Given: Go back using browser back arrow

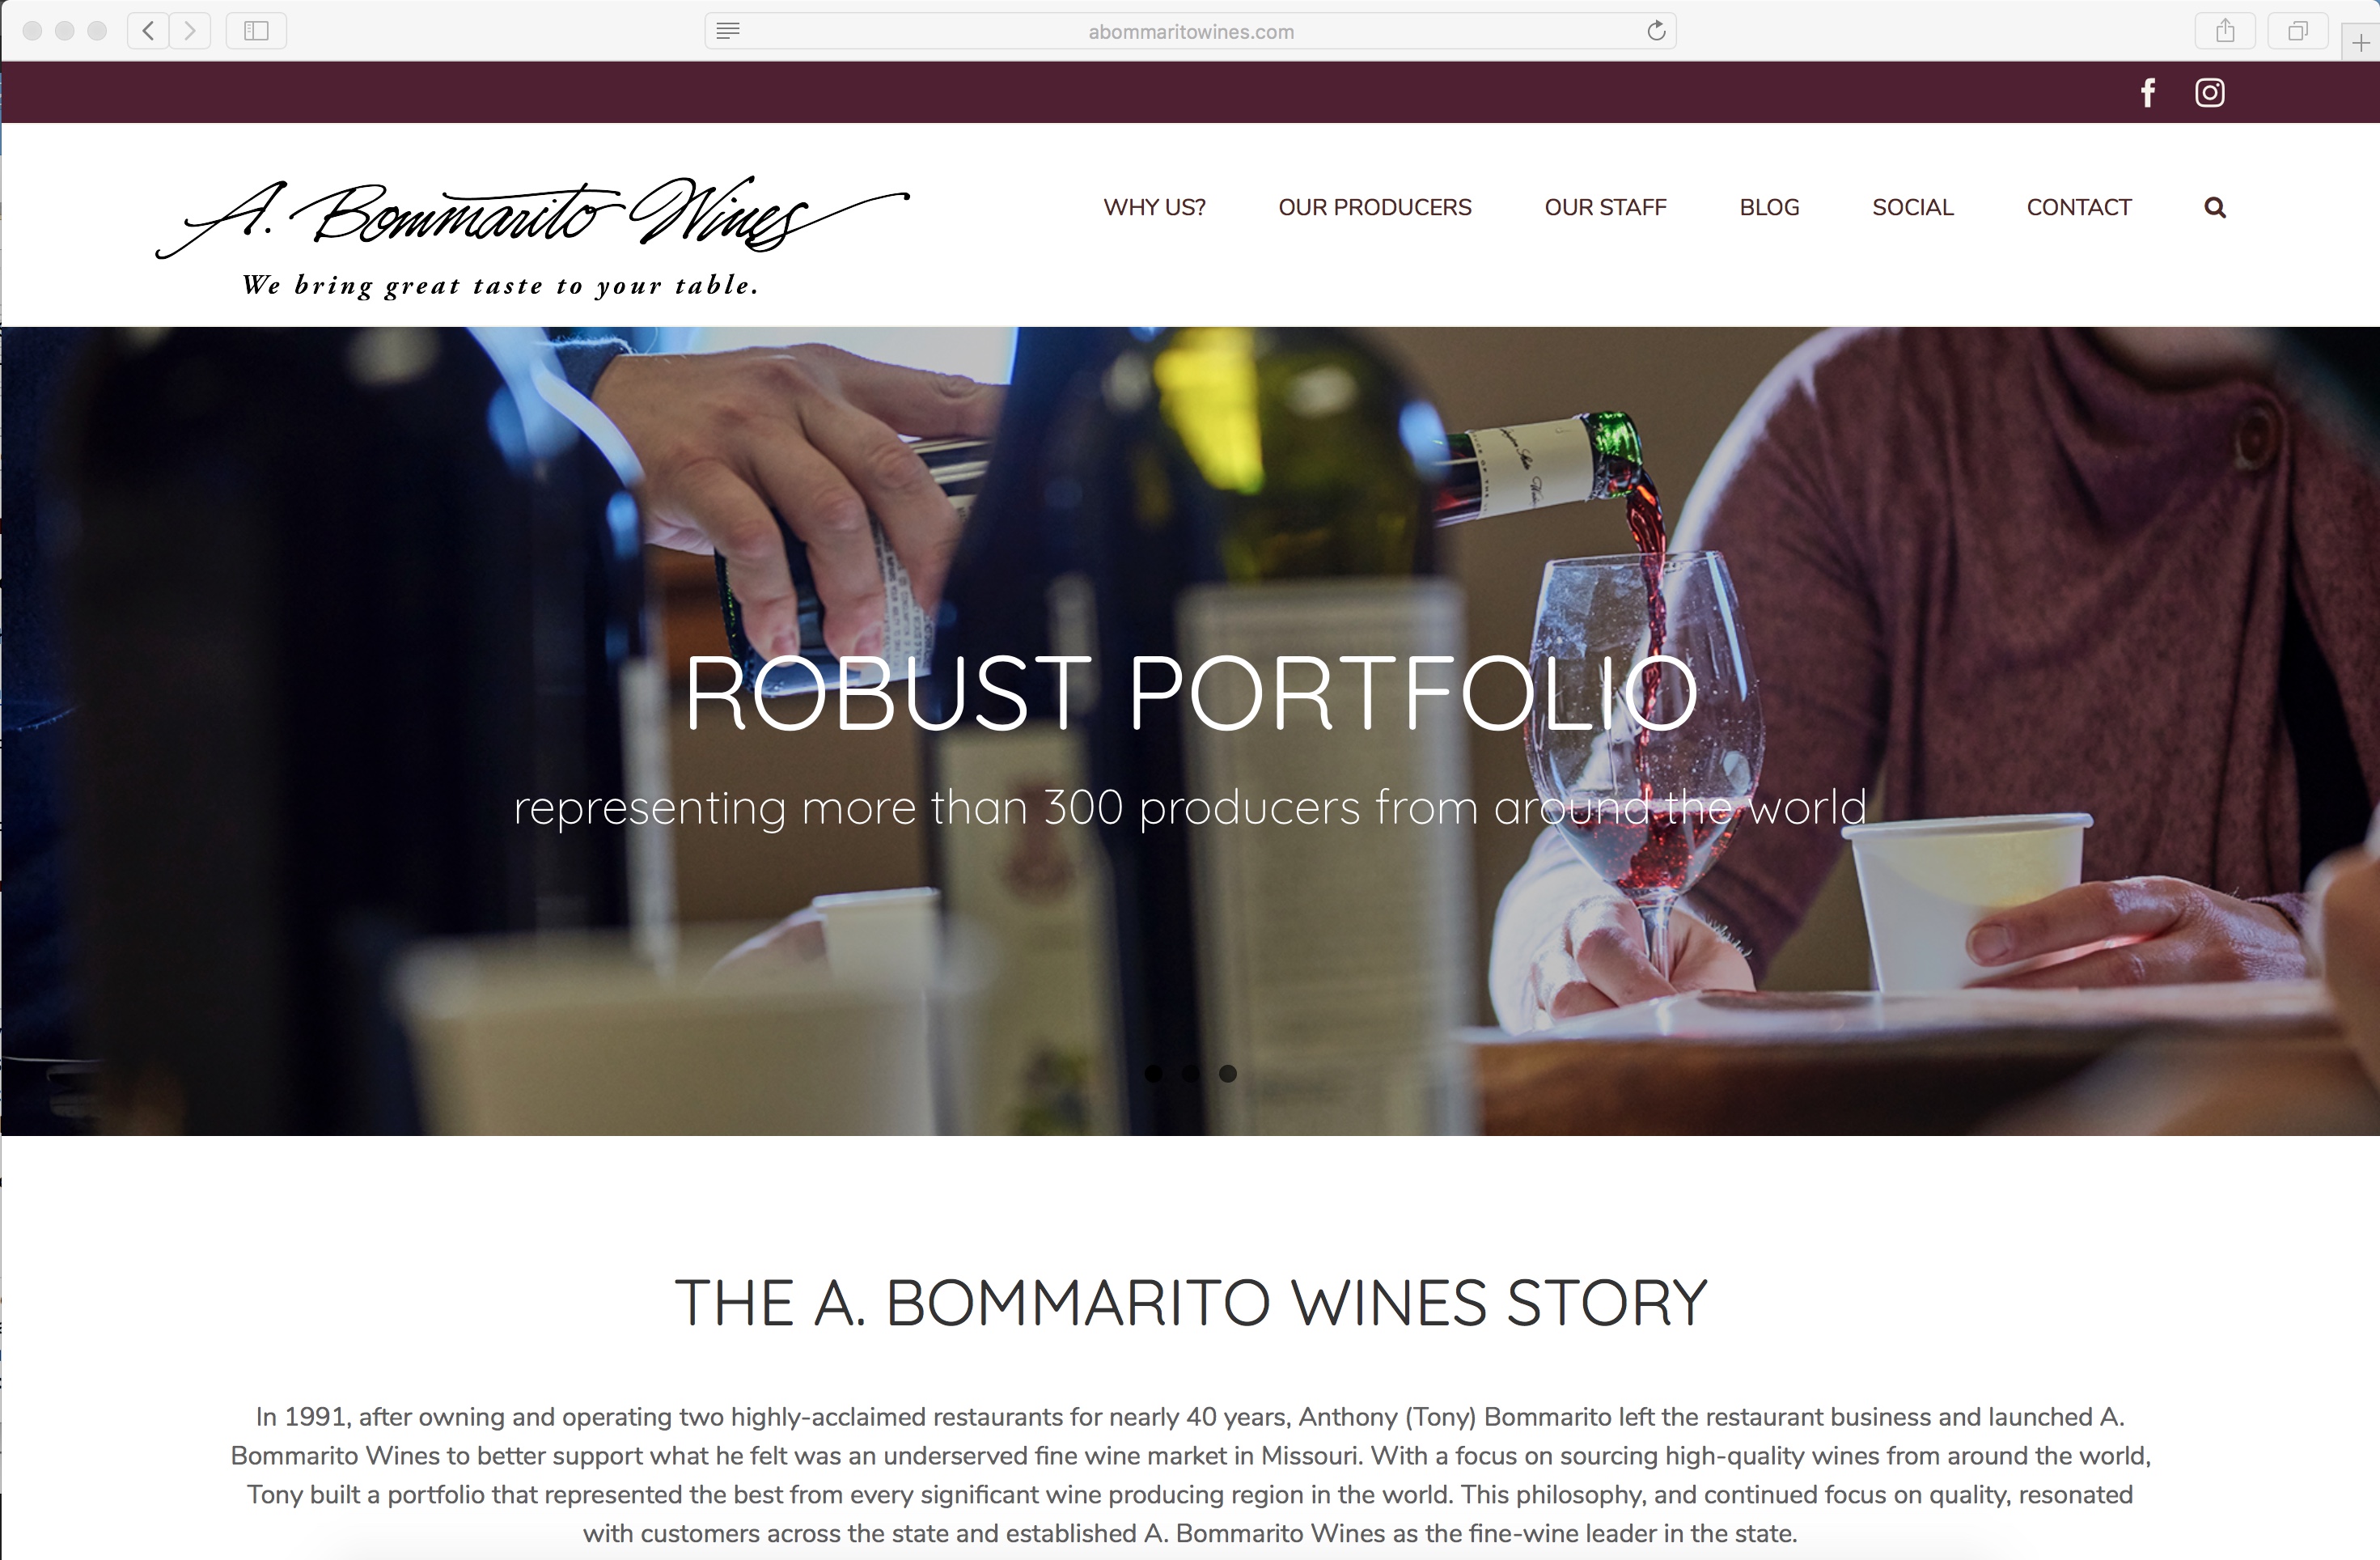Looking at the screenshot, I should point(148,31).
